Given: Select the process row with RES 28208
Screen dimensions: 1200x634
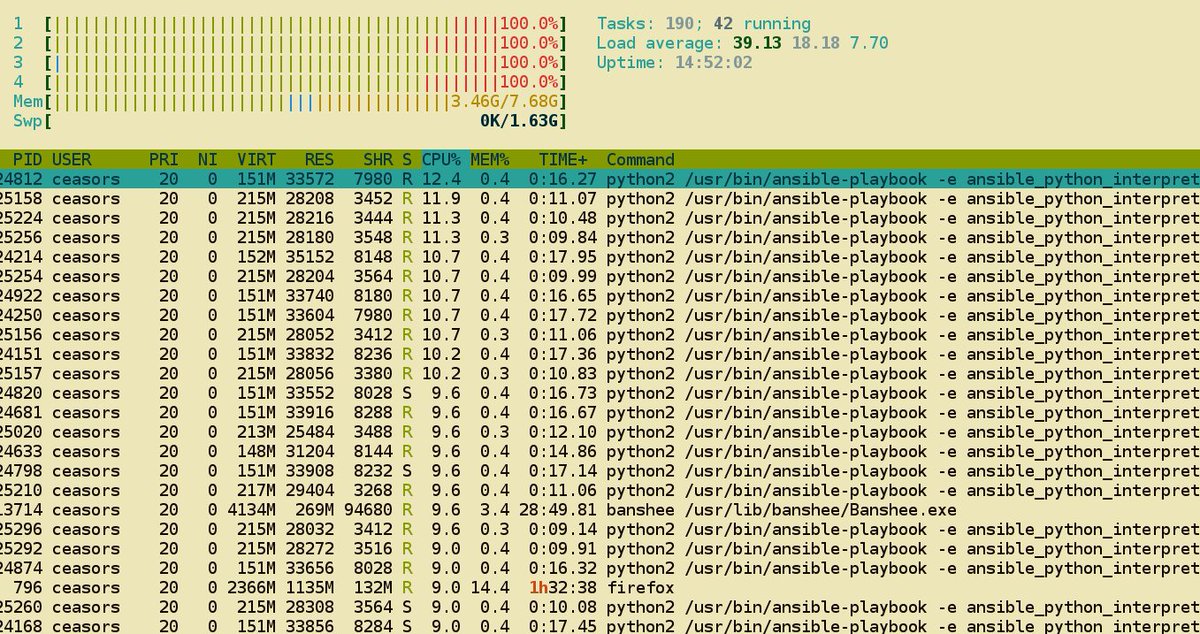Looking at the screenshot, I should tap(600, 198).
